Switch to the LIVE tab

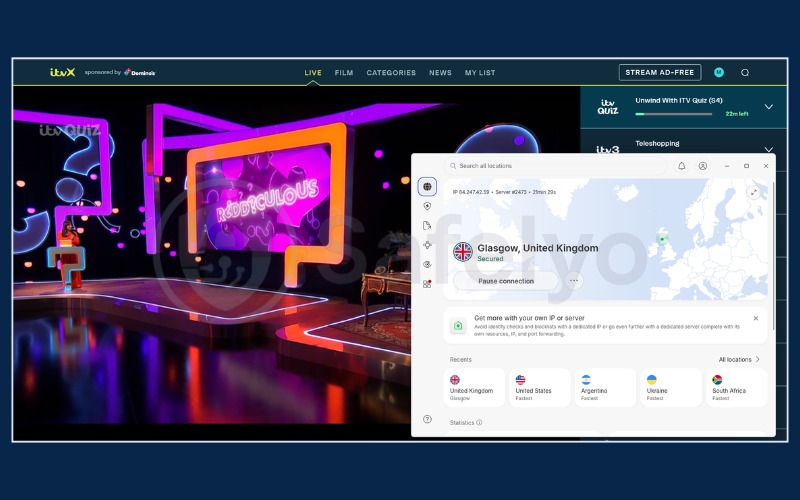click(313, 73)
